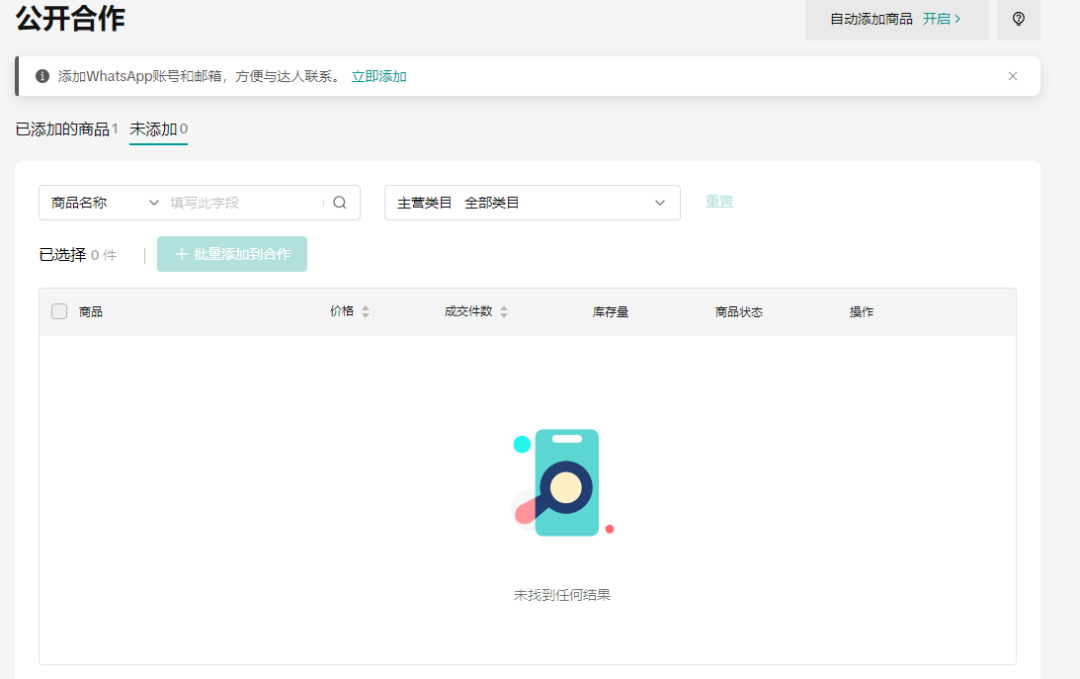This screenshot has width=1080, height=679.
Task: Switch to the 未添加 tab
Action: tap(158, 128)
